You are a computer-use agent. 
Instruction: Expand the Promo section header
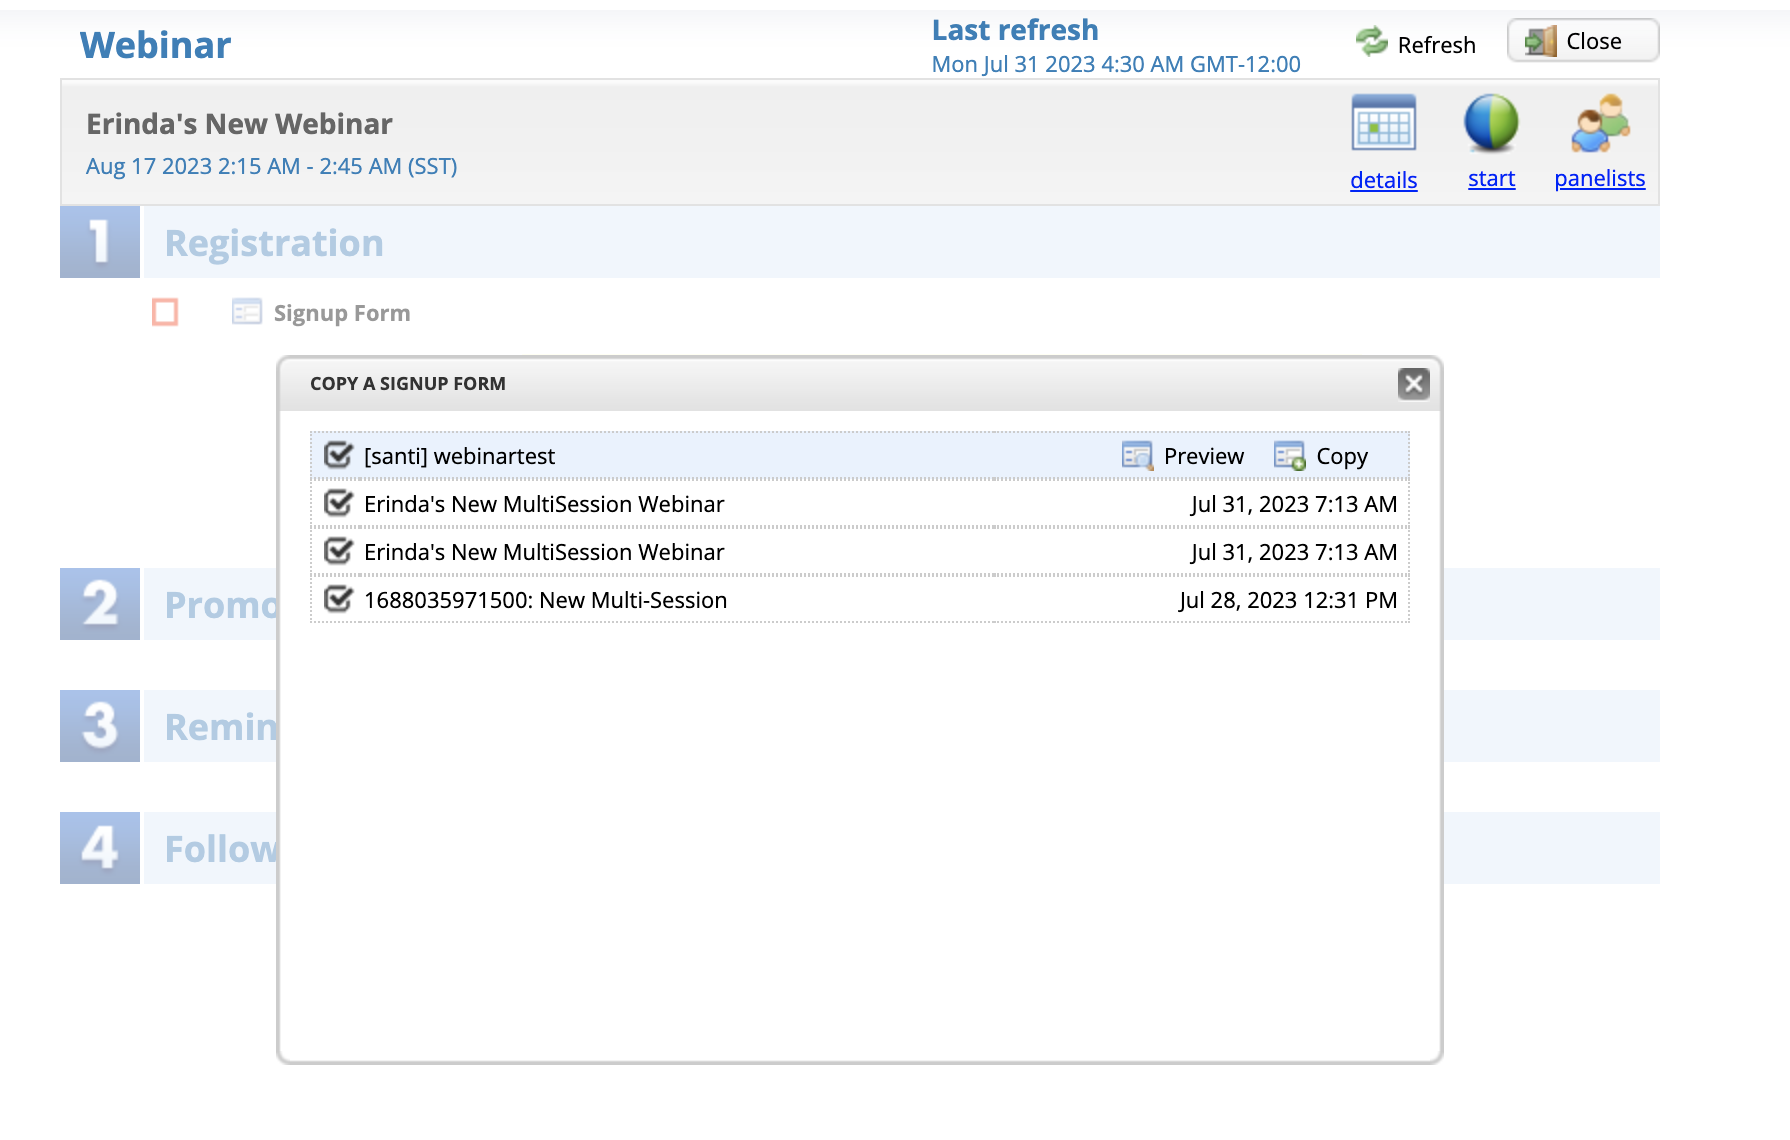(x=221, y=605)
